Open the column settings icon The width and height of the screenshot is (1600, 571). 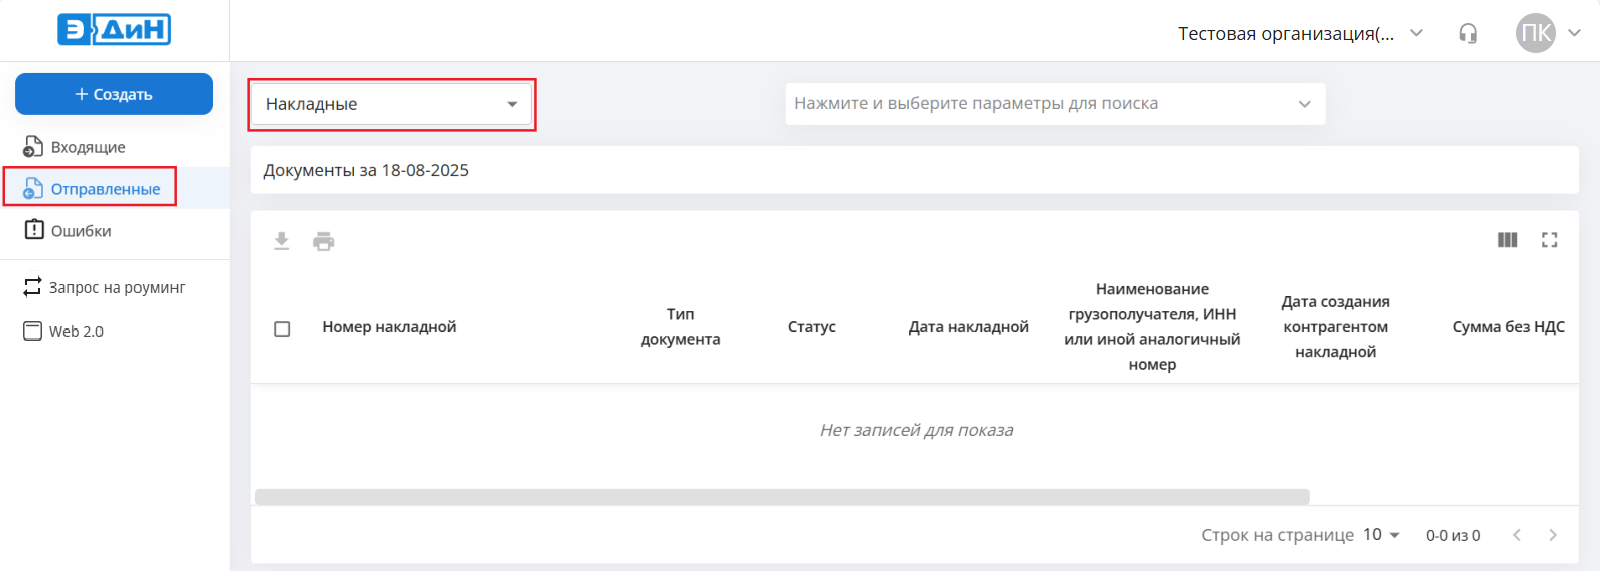click(x=1507, y=240)
